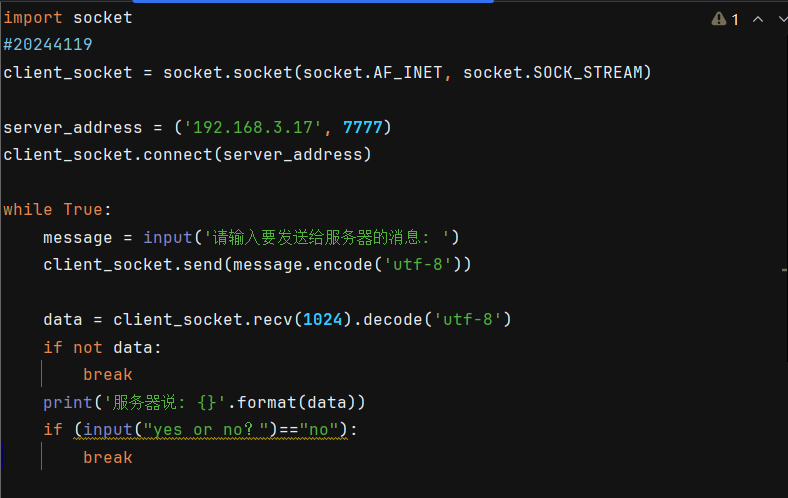Screen dimensions: 788x498
Task: Click the comment #20244119
Action: click(48, 45)
